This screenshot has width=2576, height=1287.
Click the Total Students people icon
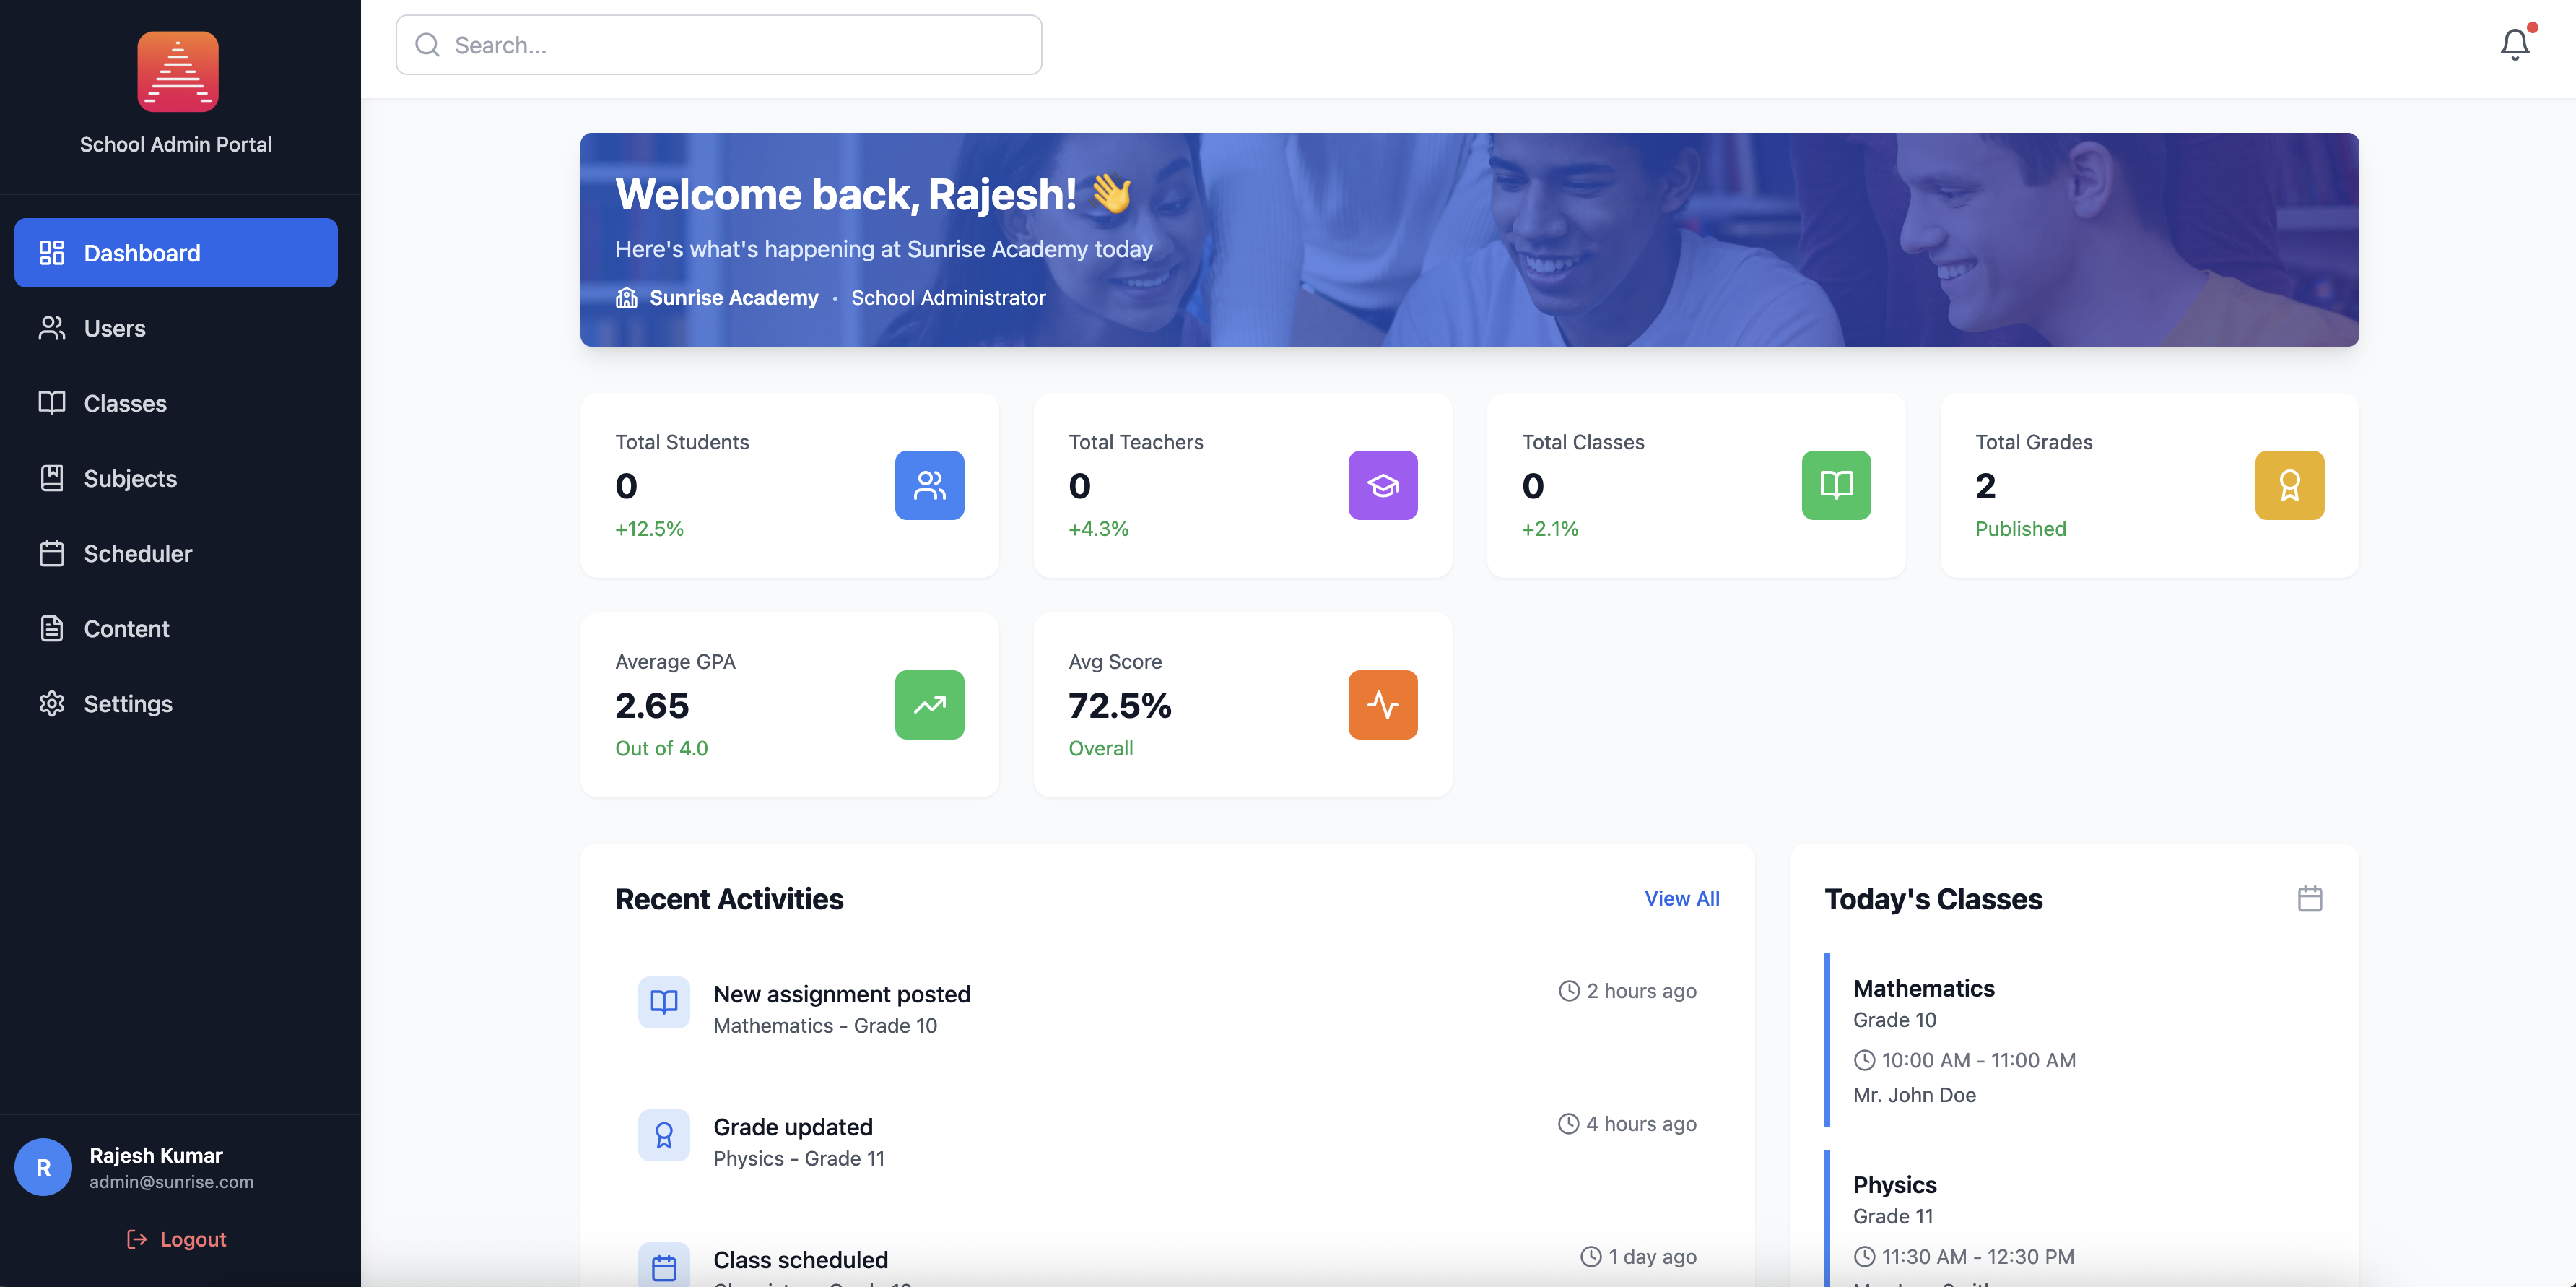click(929, 485)
